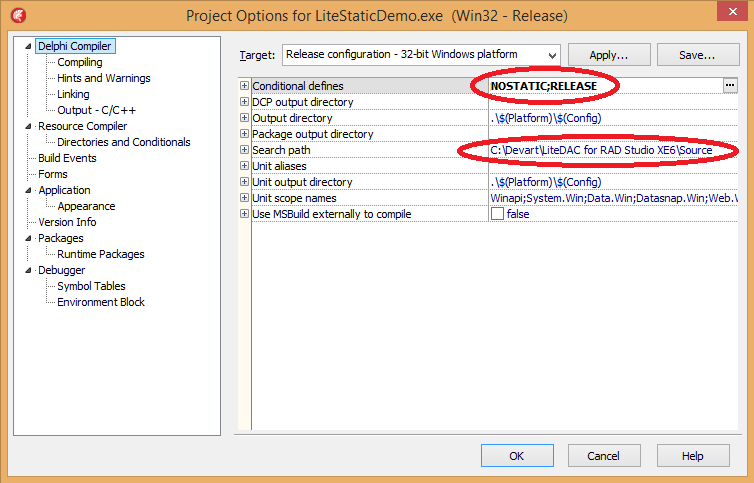
Task: Open Help for project options
Action: [x=693, y=456]
